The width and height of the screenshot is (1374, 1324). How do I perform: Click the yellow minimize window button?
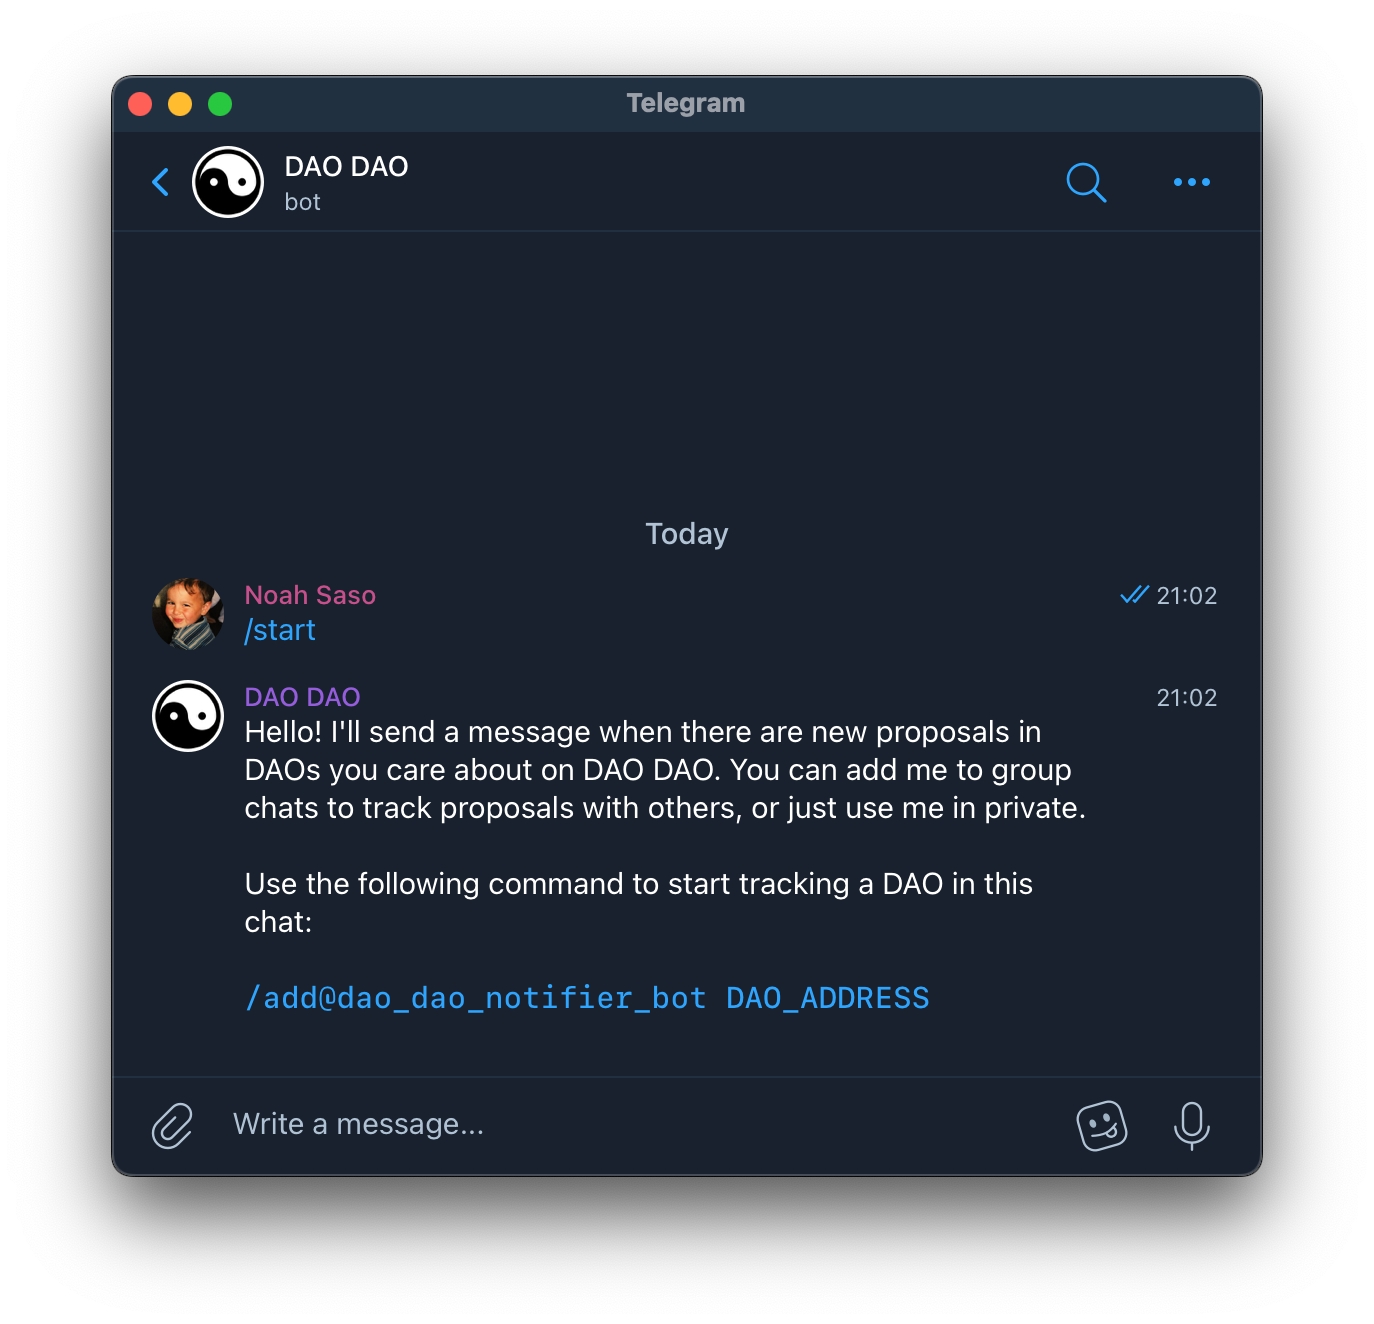tap(180, 104)
